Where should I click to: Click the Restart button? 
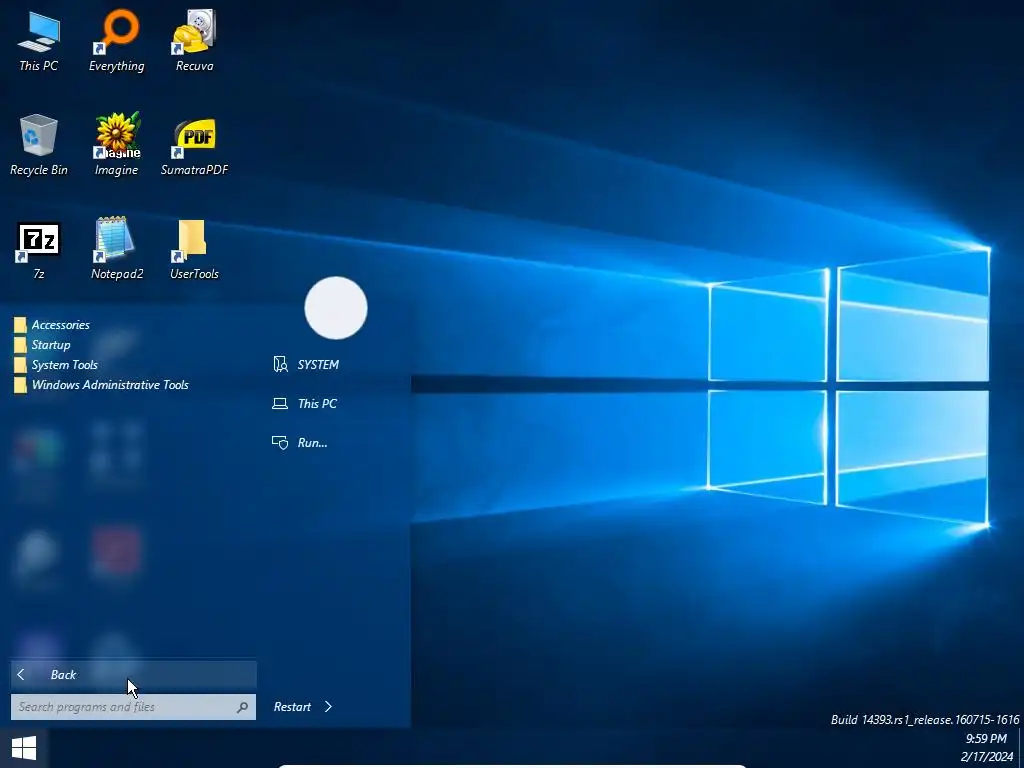[292, 707]
